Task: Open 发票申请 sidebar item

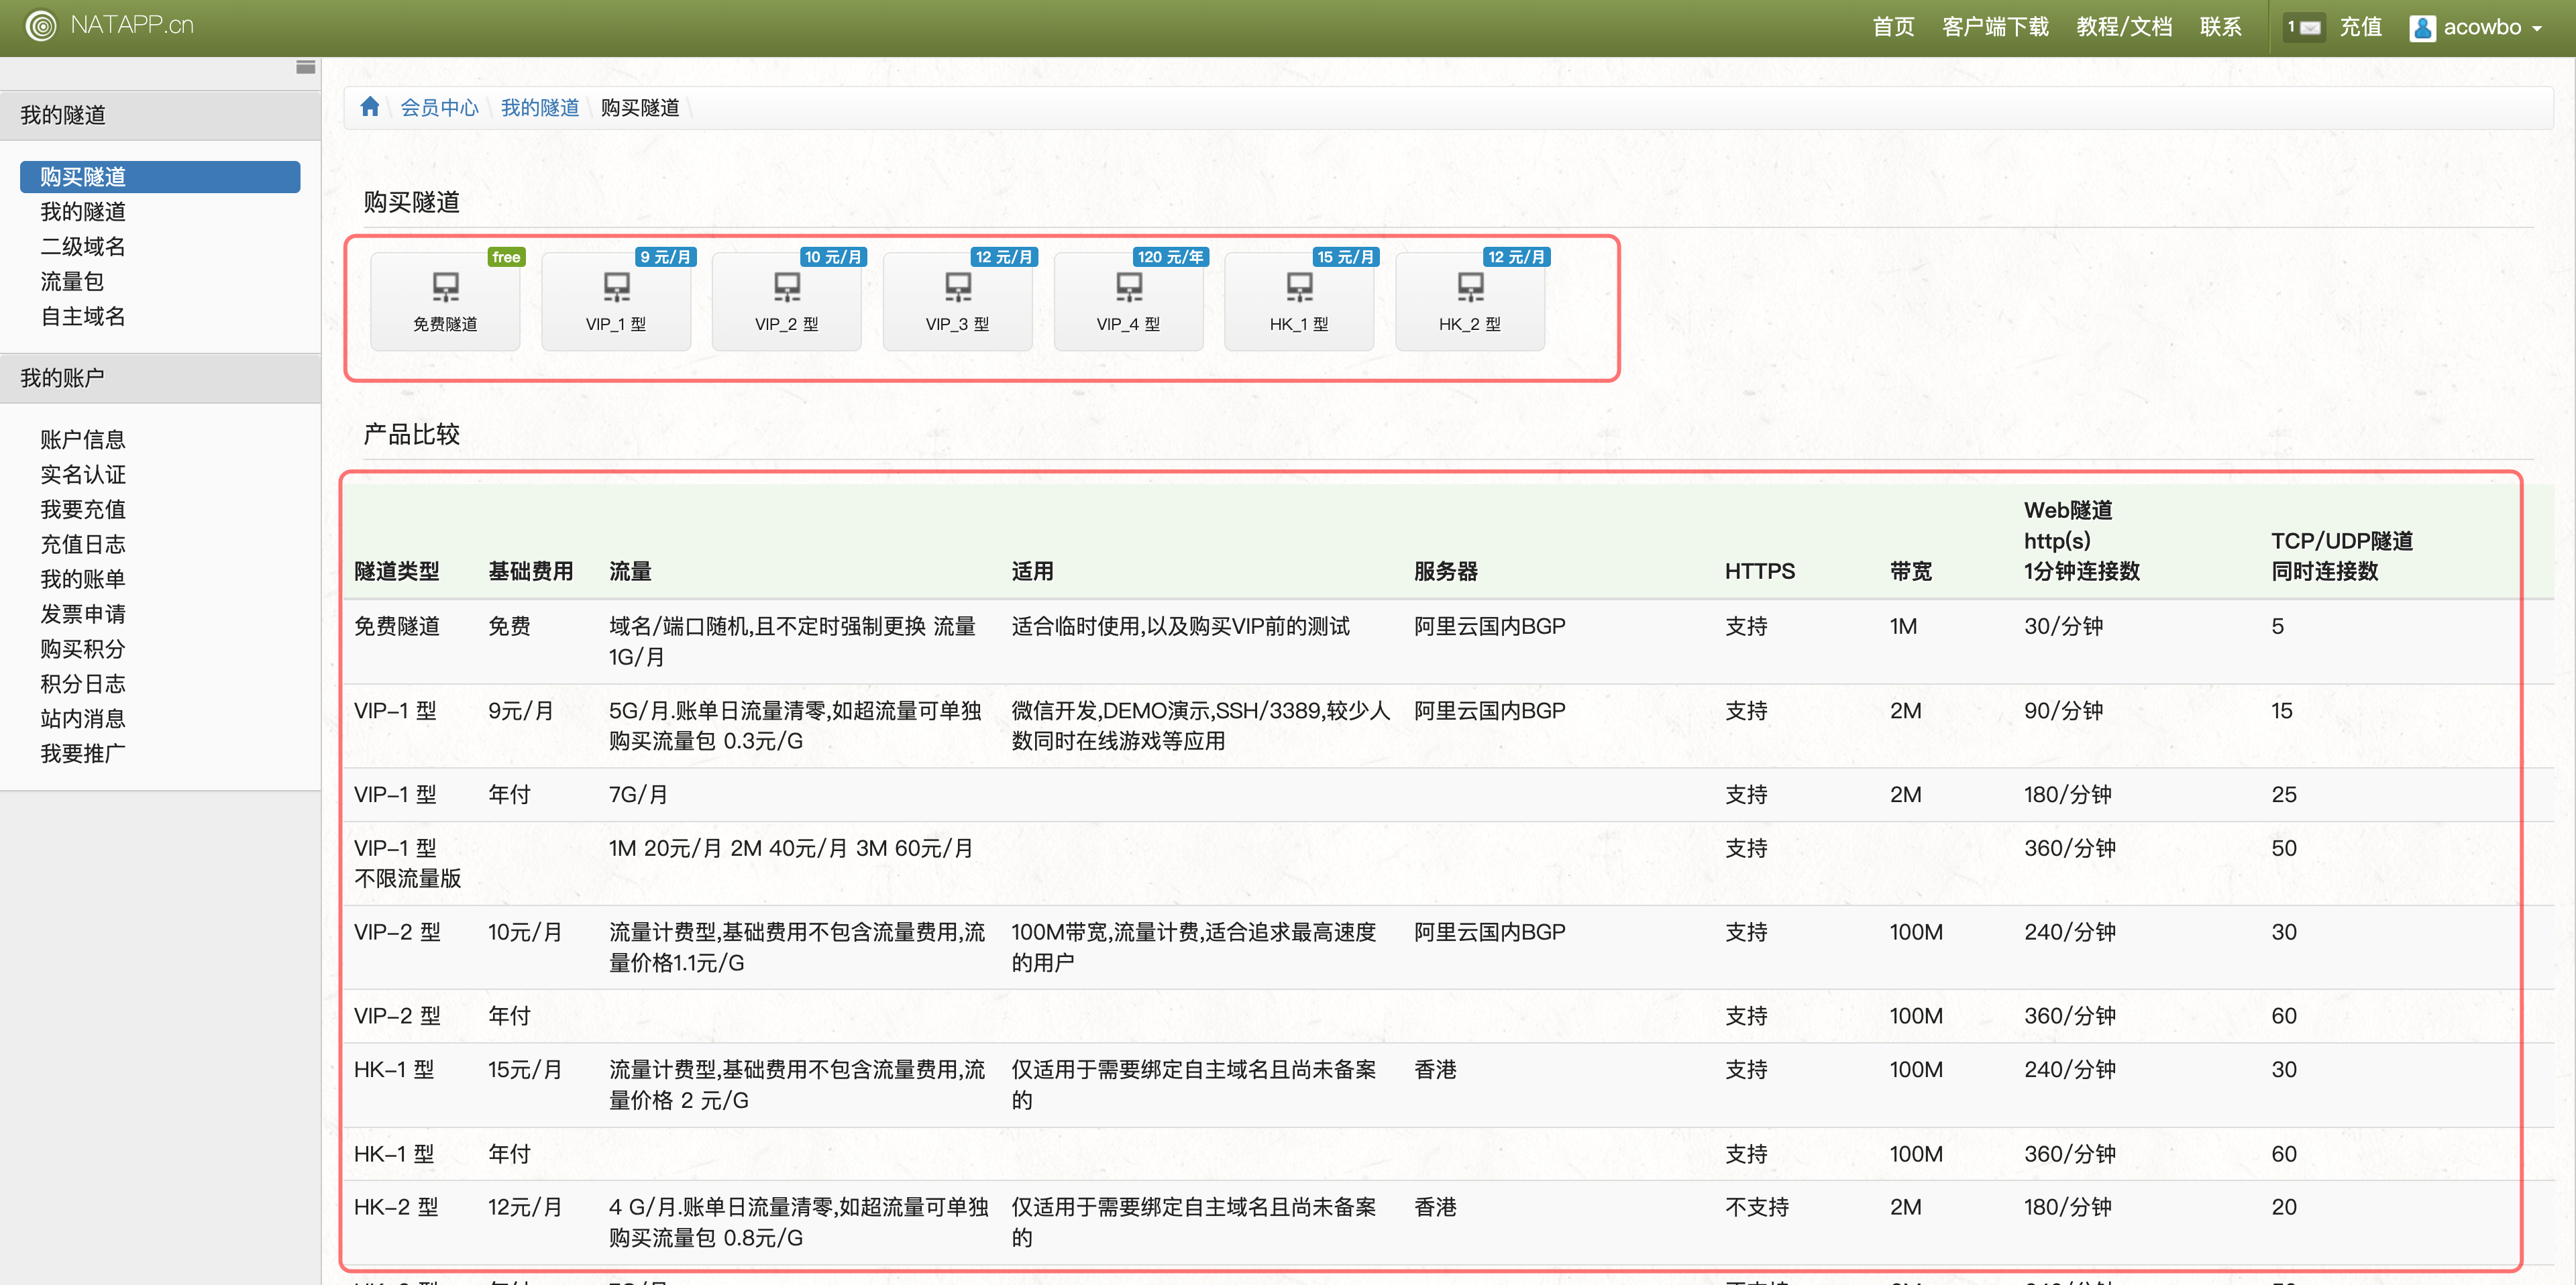Action: pyautogui.click(x=83, y=614)
